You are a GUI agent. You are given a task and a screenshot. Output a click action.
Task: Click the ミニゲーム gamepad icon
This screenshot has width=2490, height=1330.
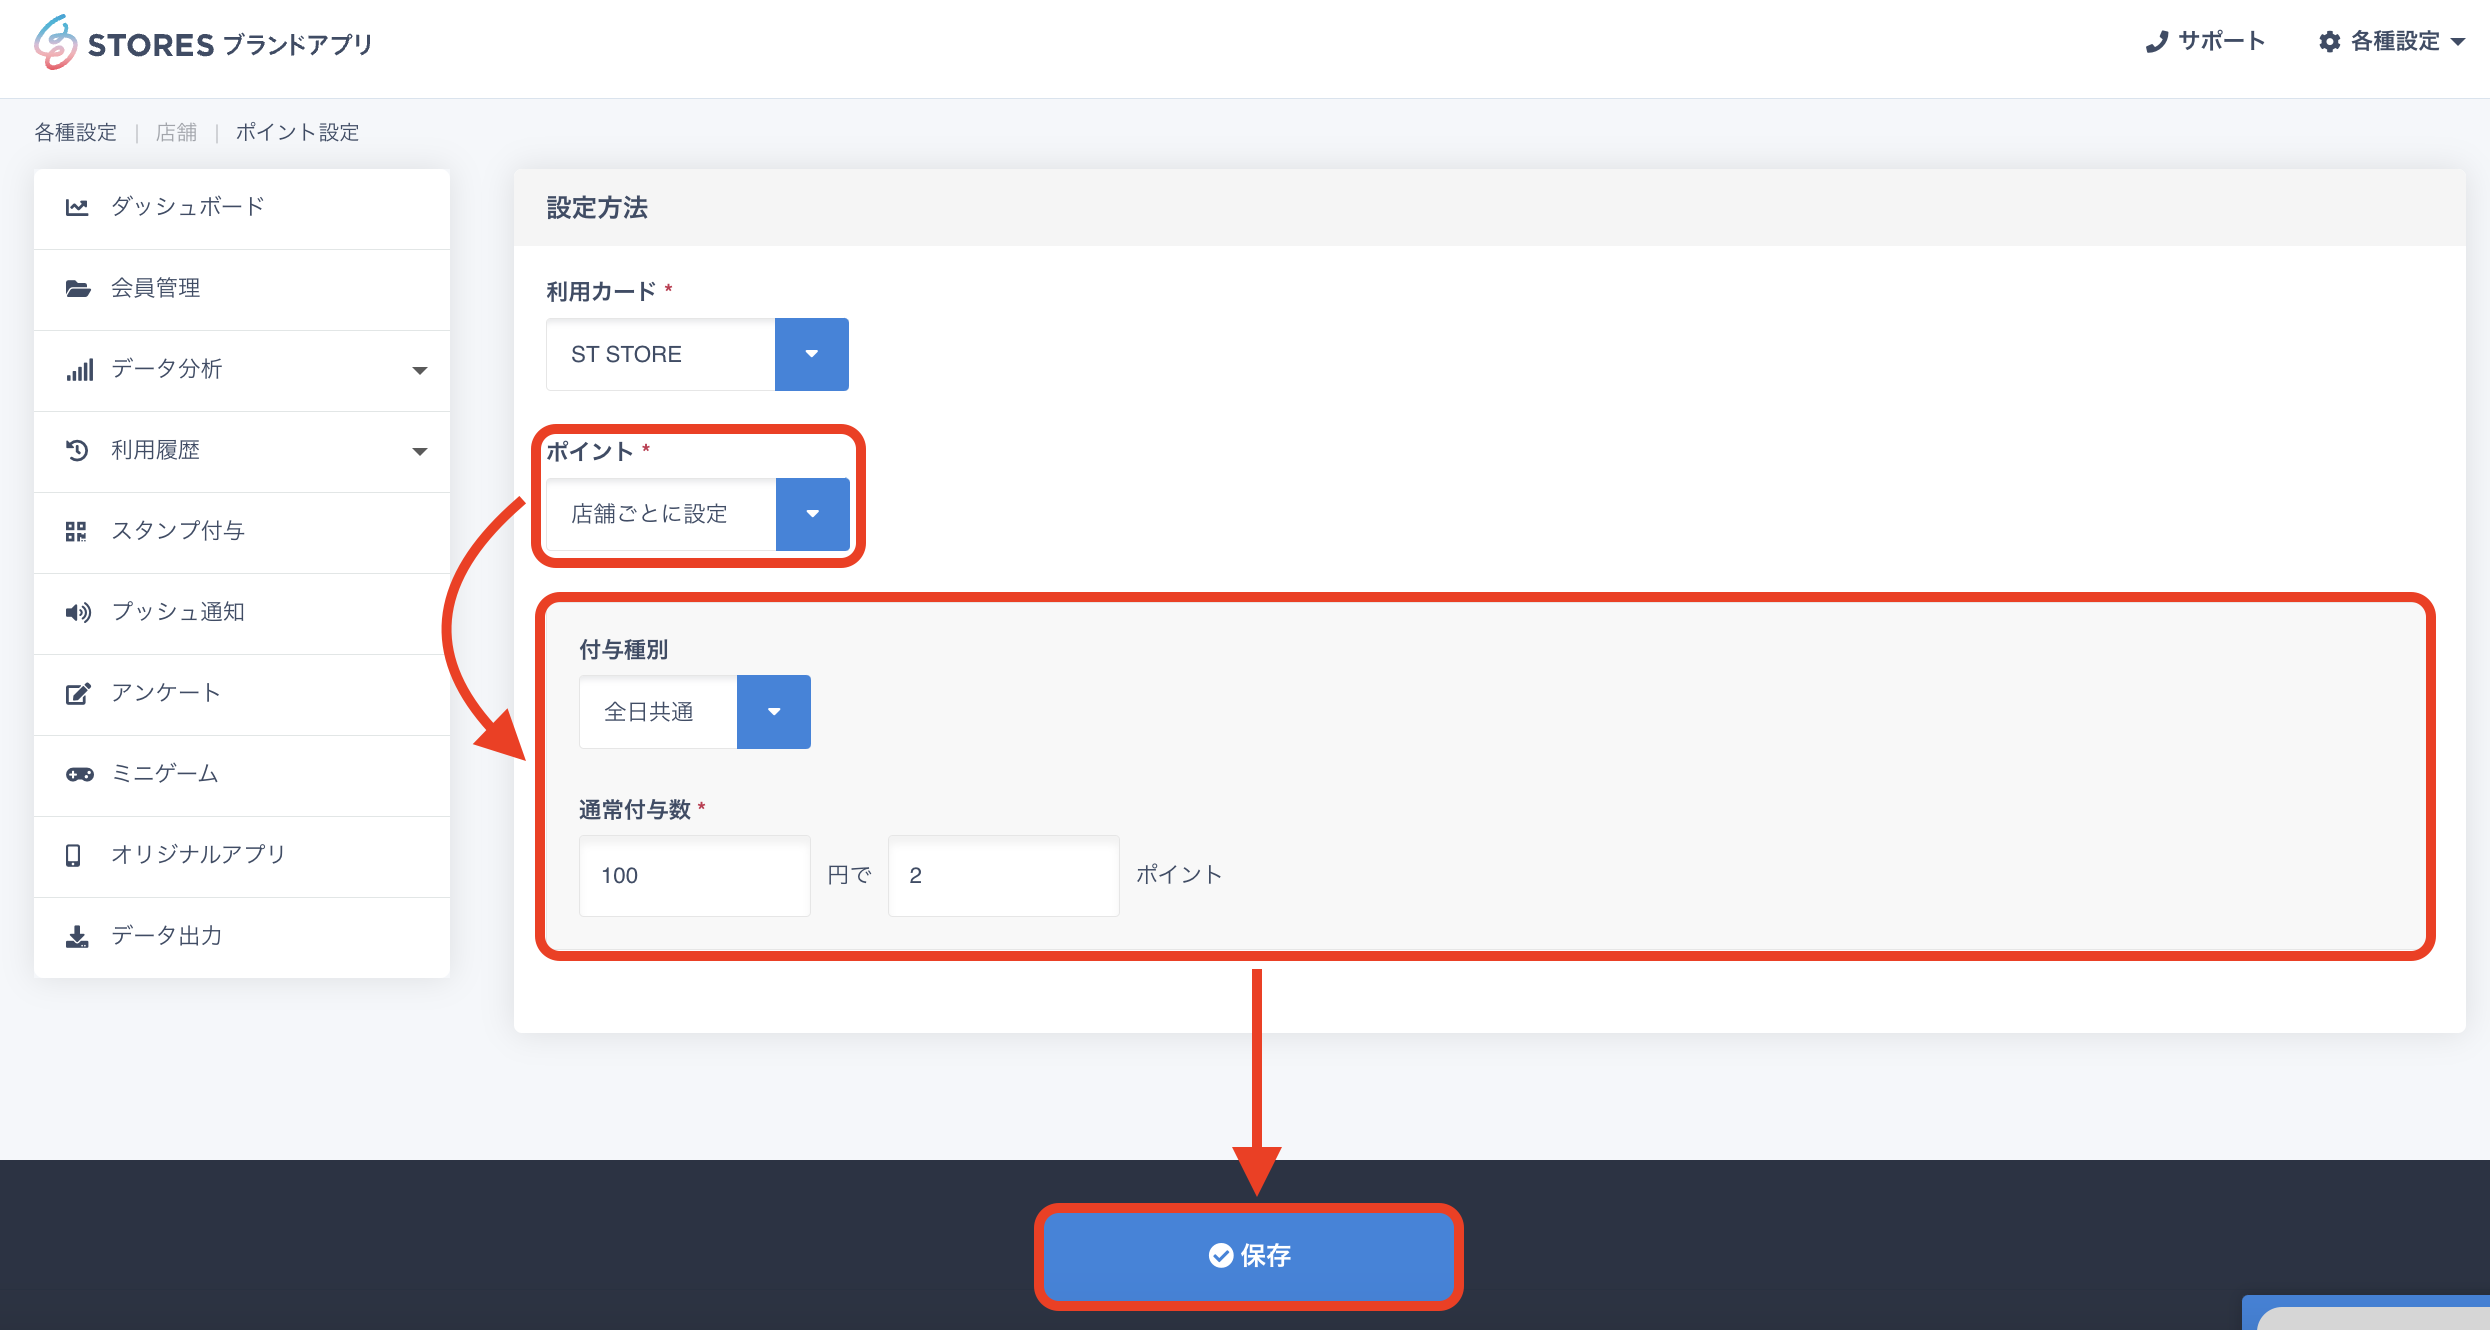click(79, 774)
